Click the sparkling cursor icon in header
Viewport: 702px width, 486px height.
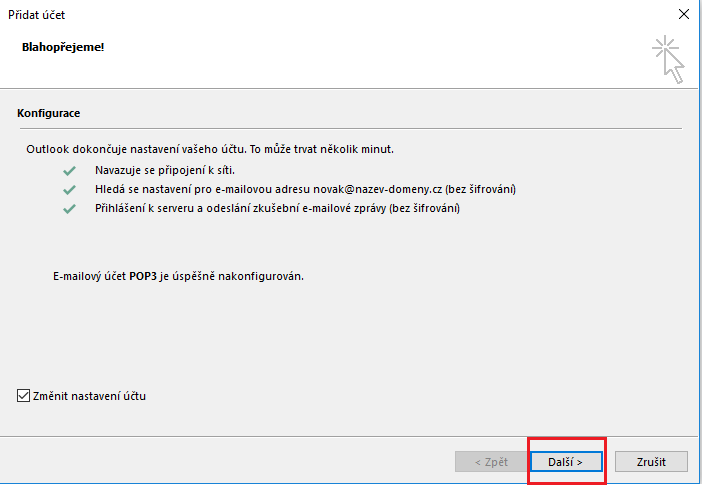click(x=668, y=59)
